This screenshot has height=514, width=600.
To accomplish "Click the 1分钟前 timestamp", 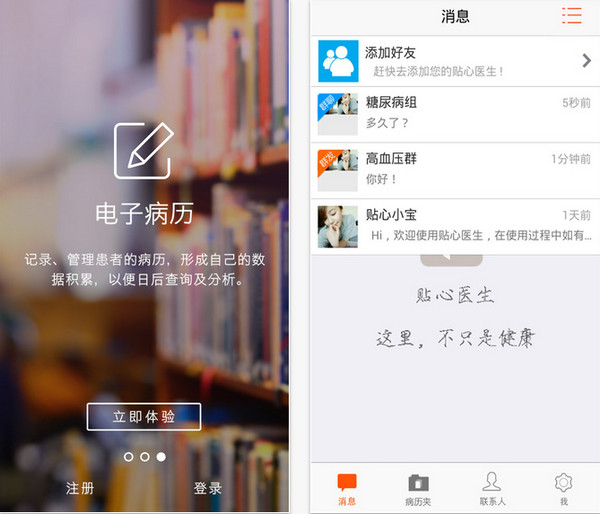I will point(571,159).
